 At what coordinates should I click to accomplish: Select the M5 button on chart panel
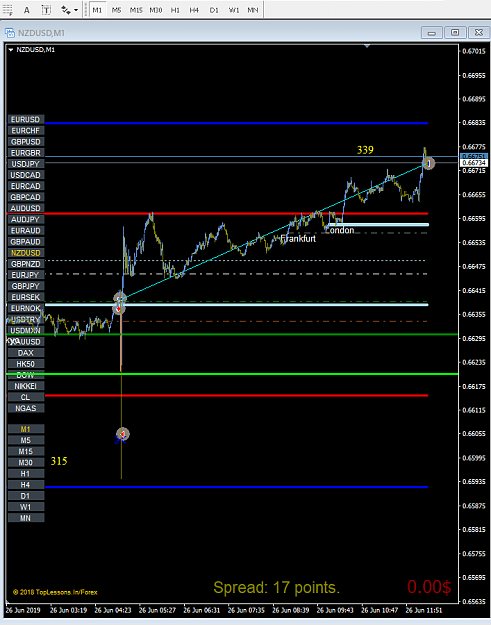[x=26, y=440]
